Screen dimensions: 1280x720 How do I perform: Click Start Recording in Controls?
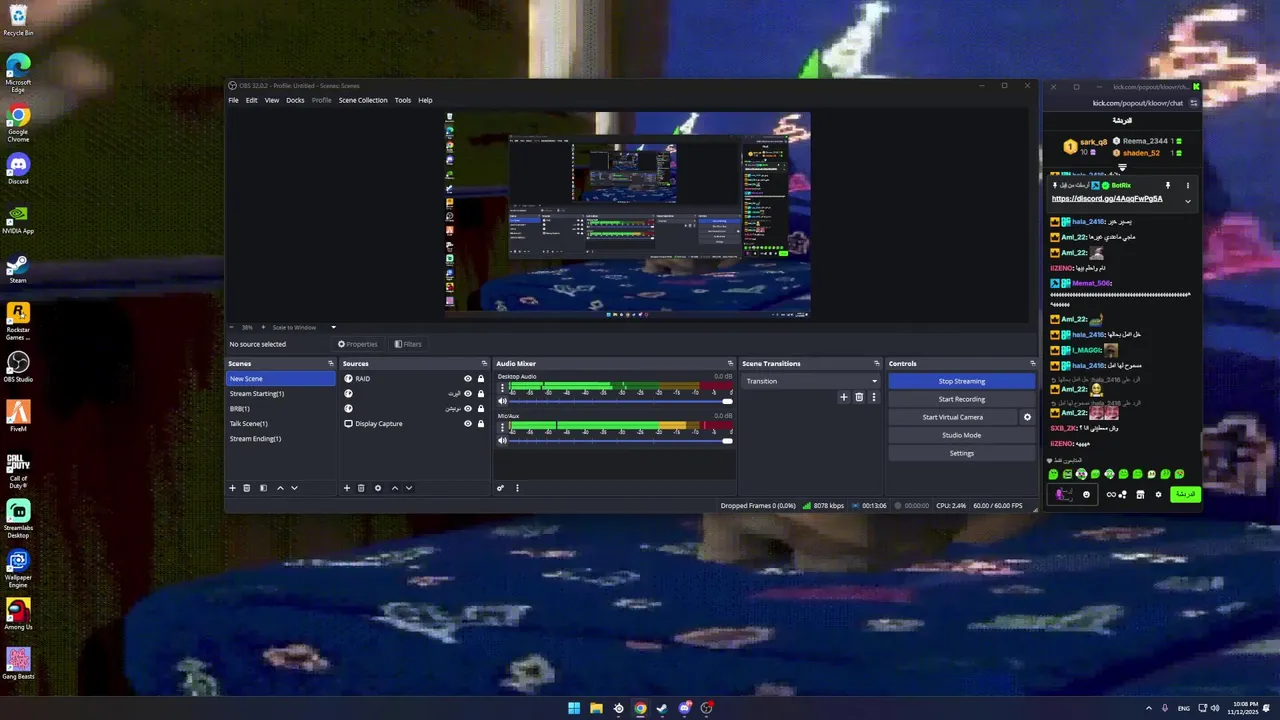(x=961, y=399)
